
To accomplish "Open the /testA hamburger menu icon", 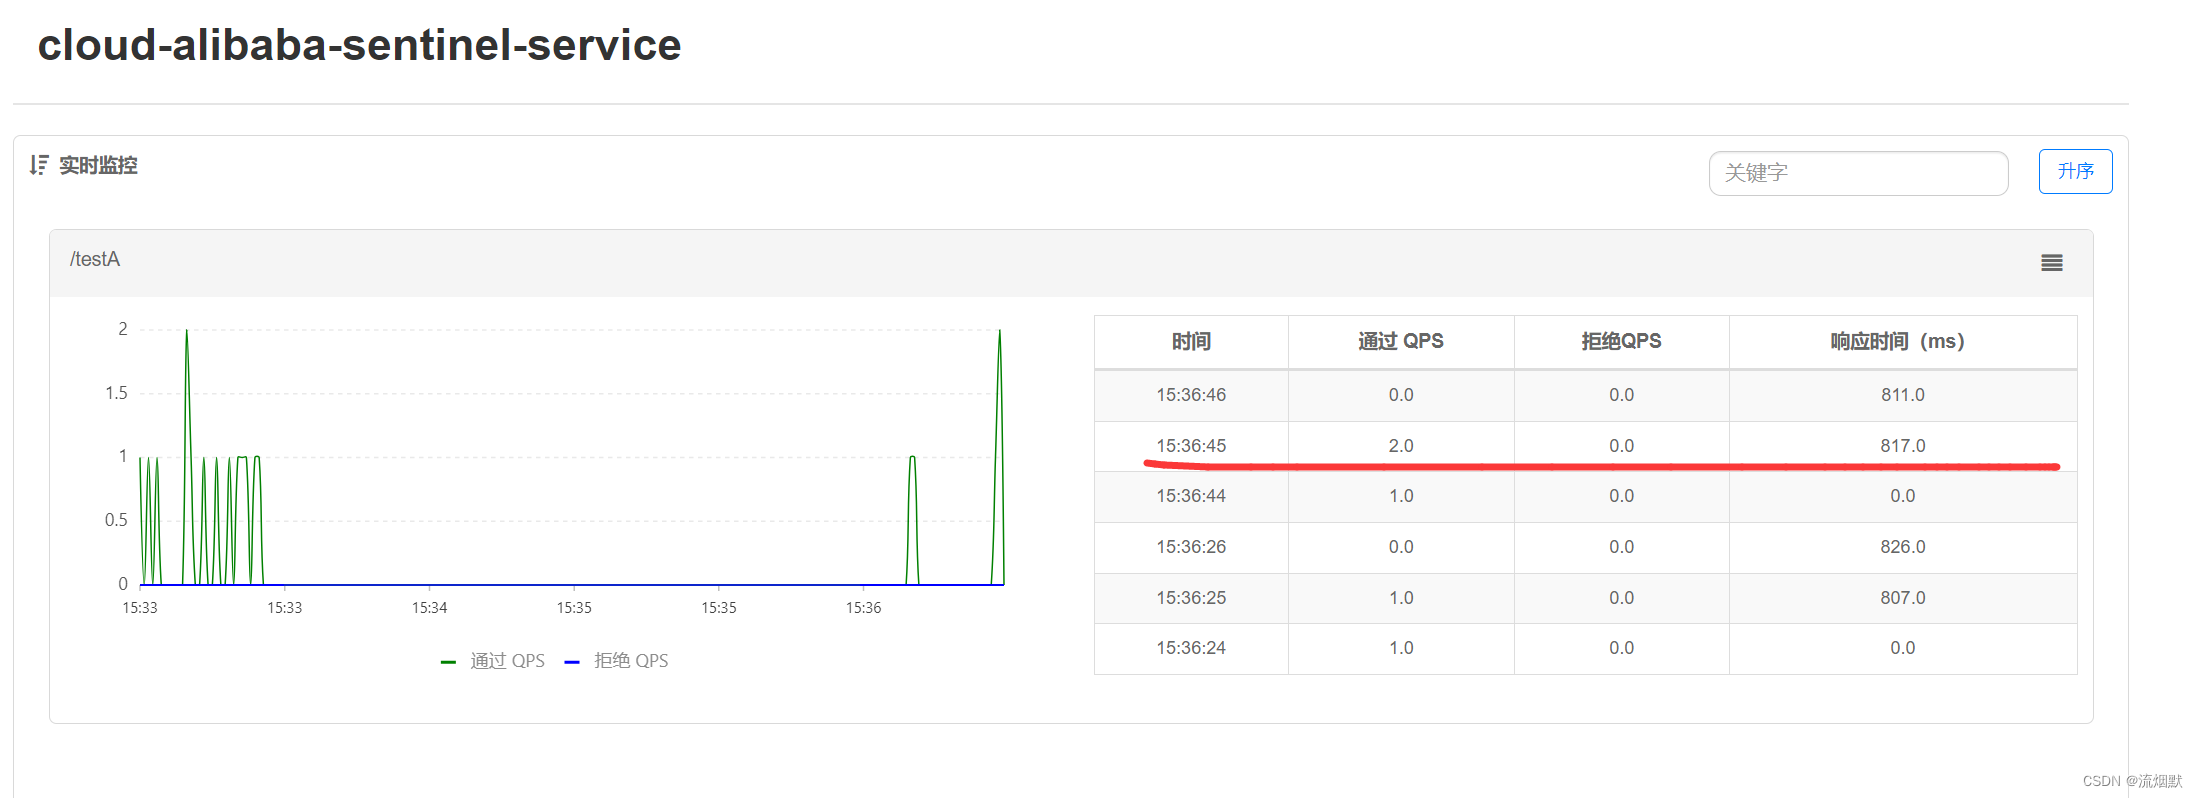I will click(x=2051, y=263).
